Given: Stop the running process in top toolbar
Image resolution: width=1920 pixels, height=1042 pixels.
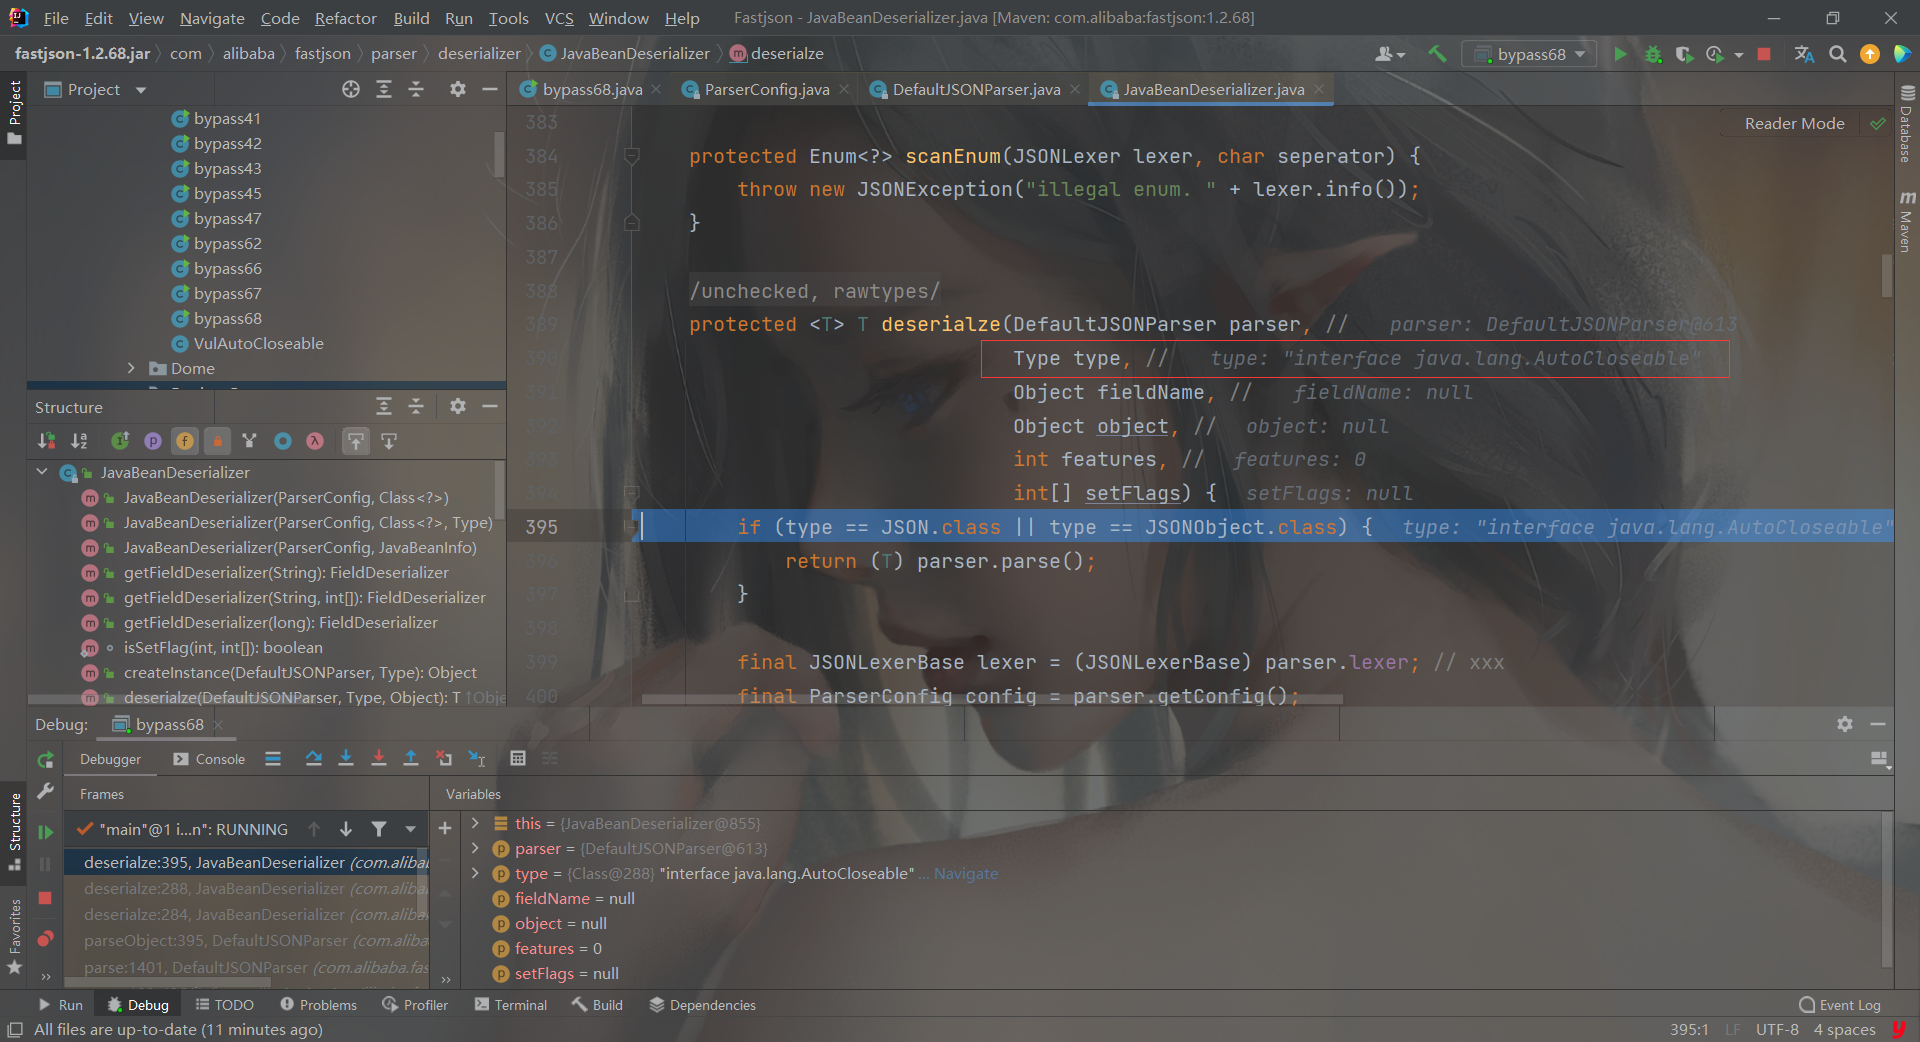Looking at the screenshot, I should click(x=1764, y=54).
